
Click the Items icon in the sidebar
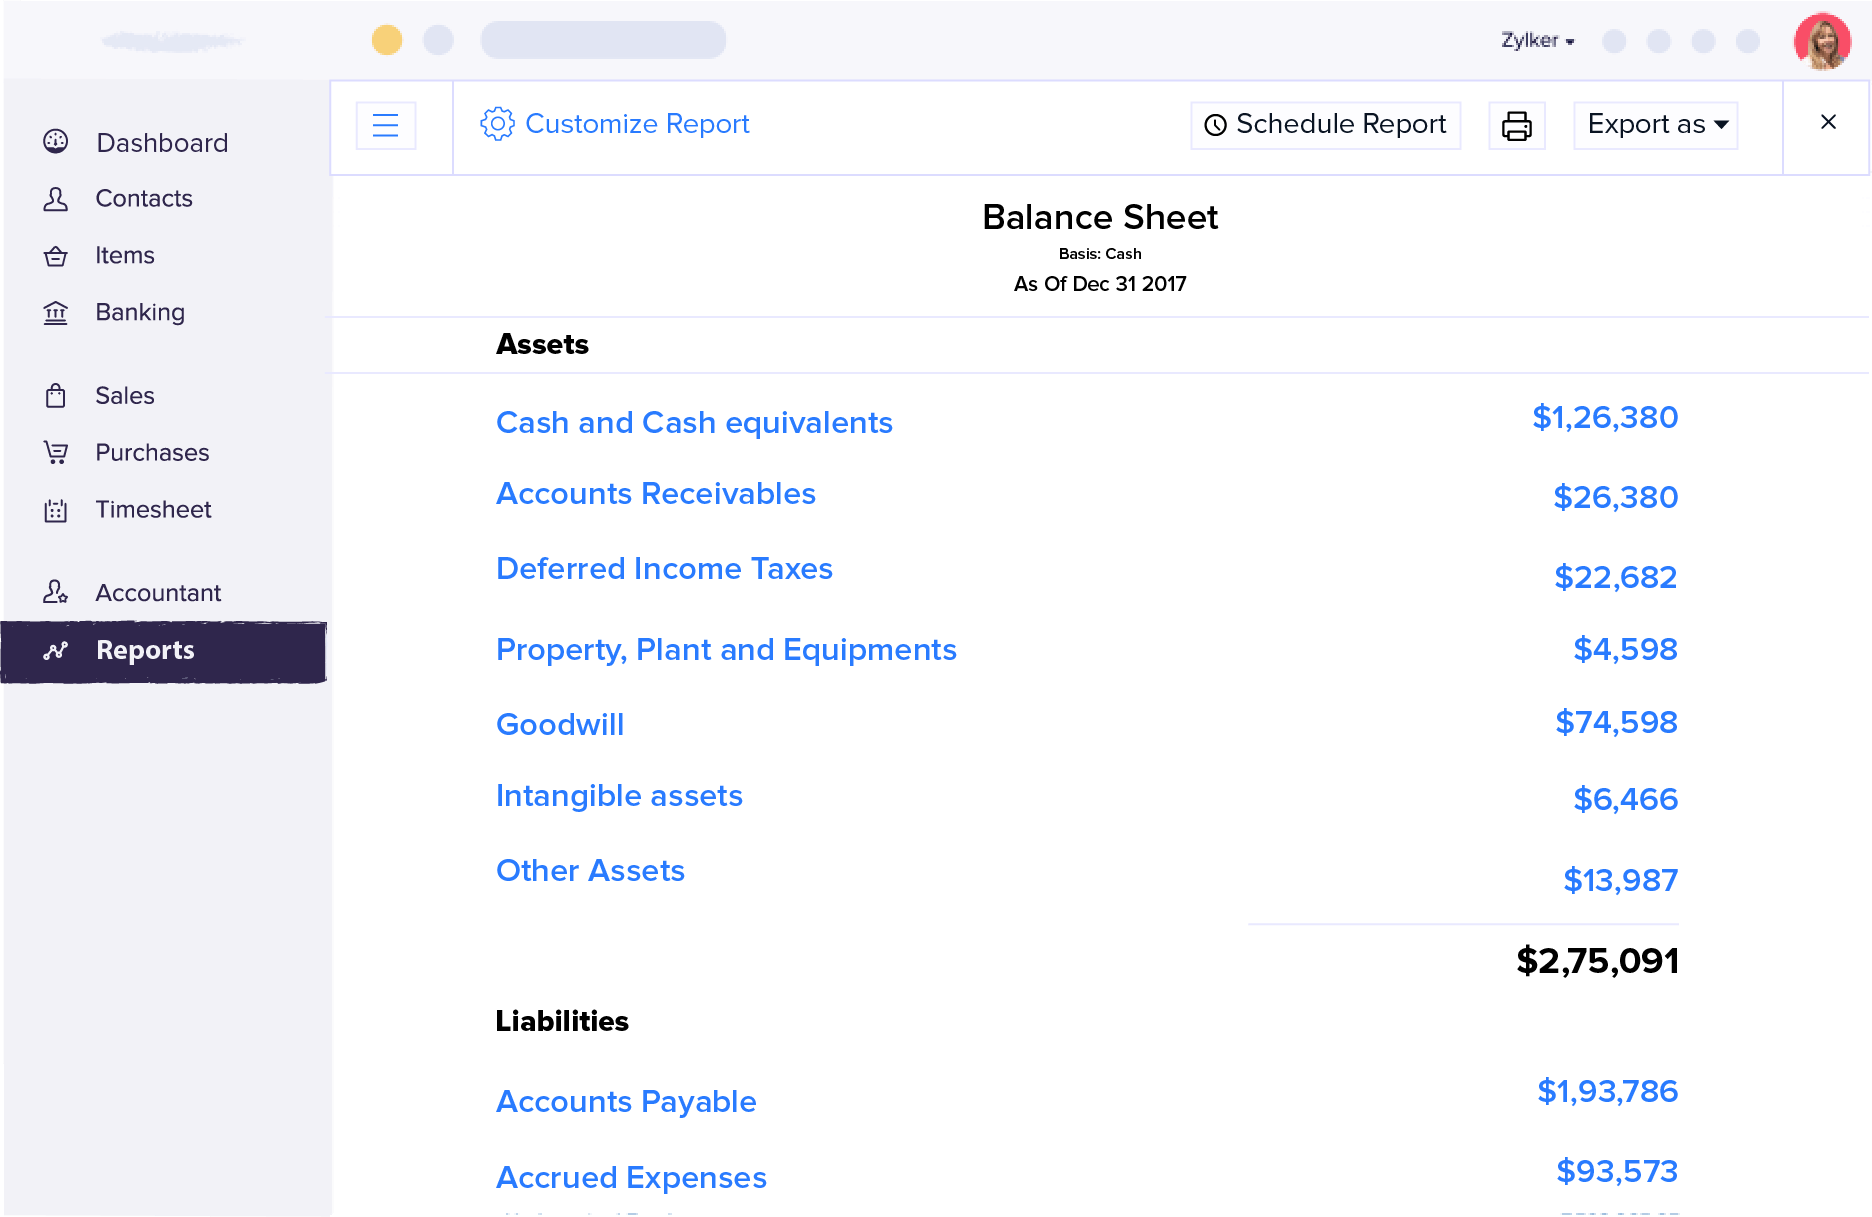[x=57, y=255]
